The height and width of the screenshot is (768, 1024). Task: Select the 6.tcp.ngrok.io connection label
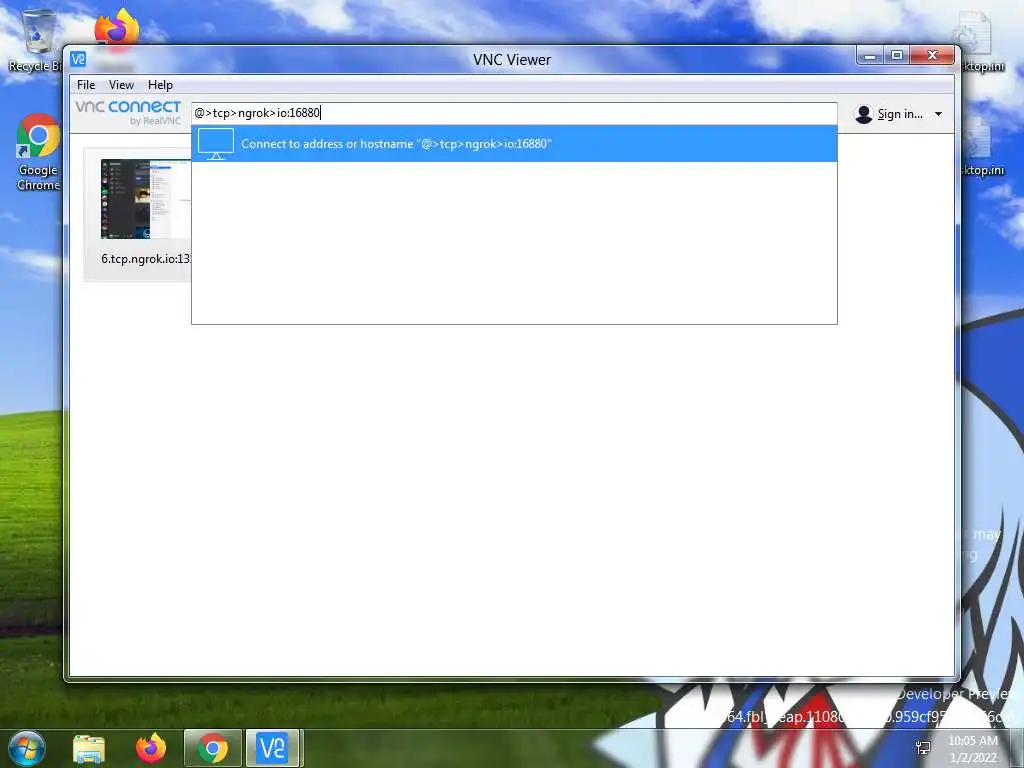click(x=146, y=259)
